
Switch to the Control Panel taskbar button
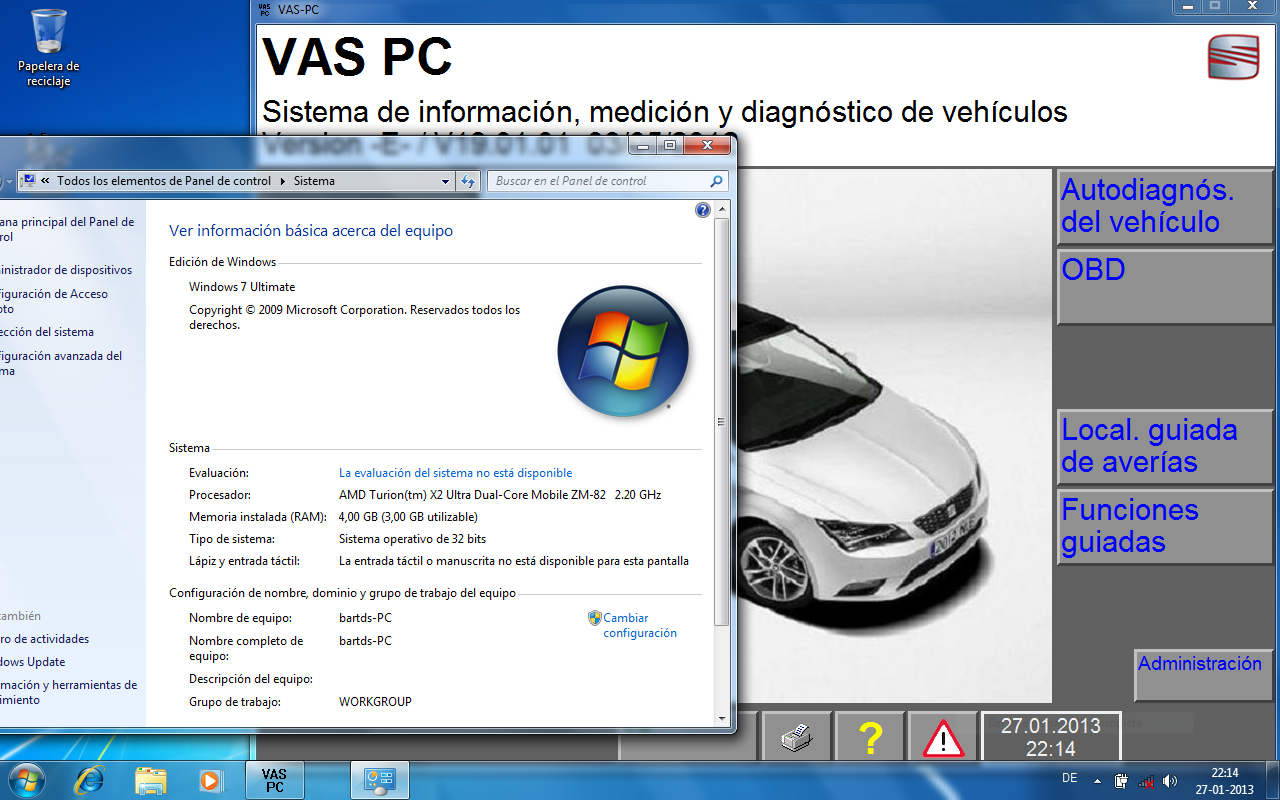pyautogui.click(x=380, y=780)
